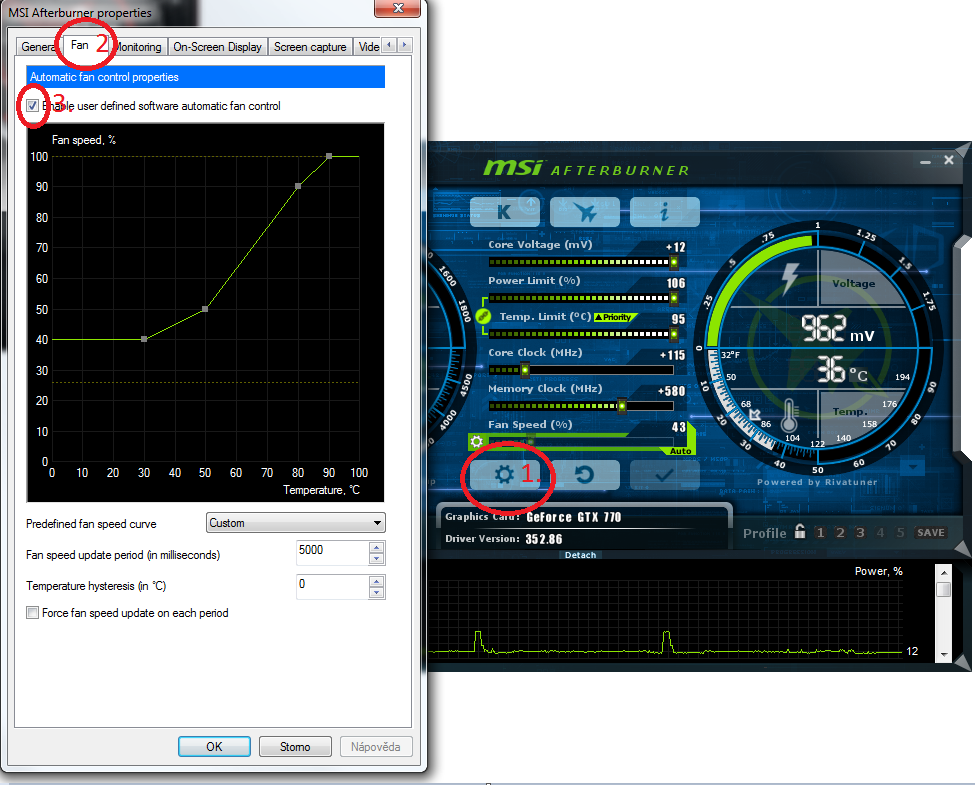
Task: Click the Power Limit slider handle
Action: click(673, 298)
